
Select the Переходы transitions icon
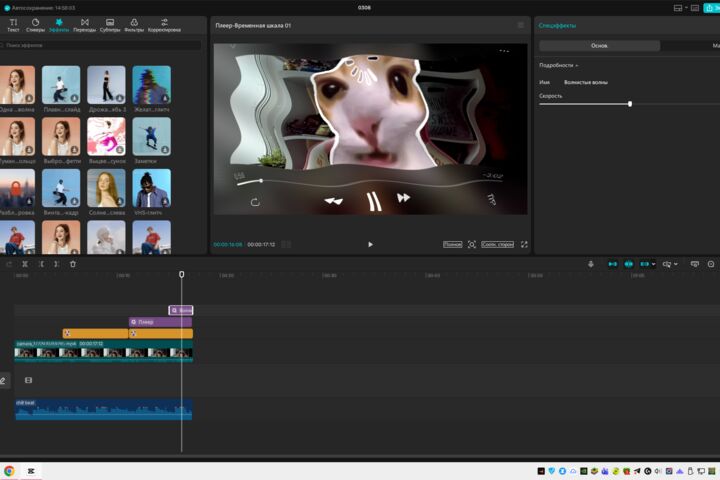click(x=84, y=25)
